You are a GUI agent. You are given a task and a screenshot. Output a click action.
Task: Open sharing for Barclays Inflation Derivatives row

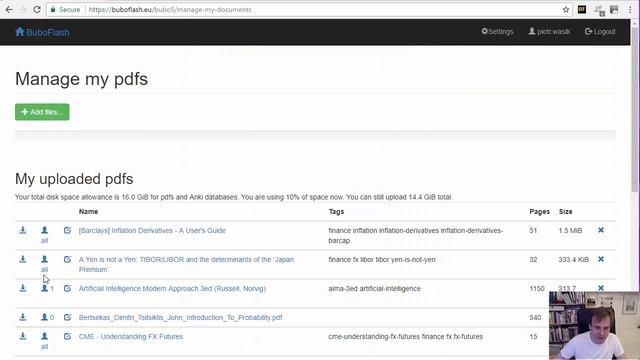(44, 235)
